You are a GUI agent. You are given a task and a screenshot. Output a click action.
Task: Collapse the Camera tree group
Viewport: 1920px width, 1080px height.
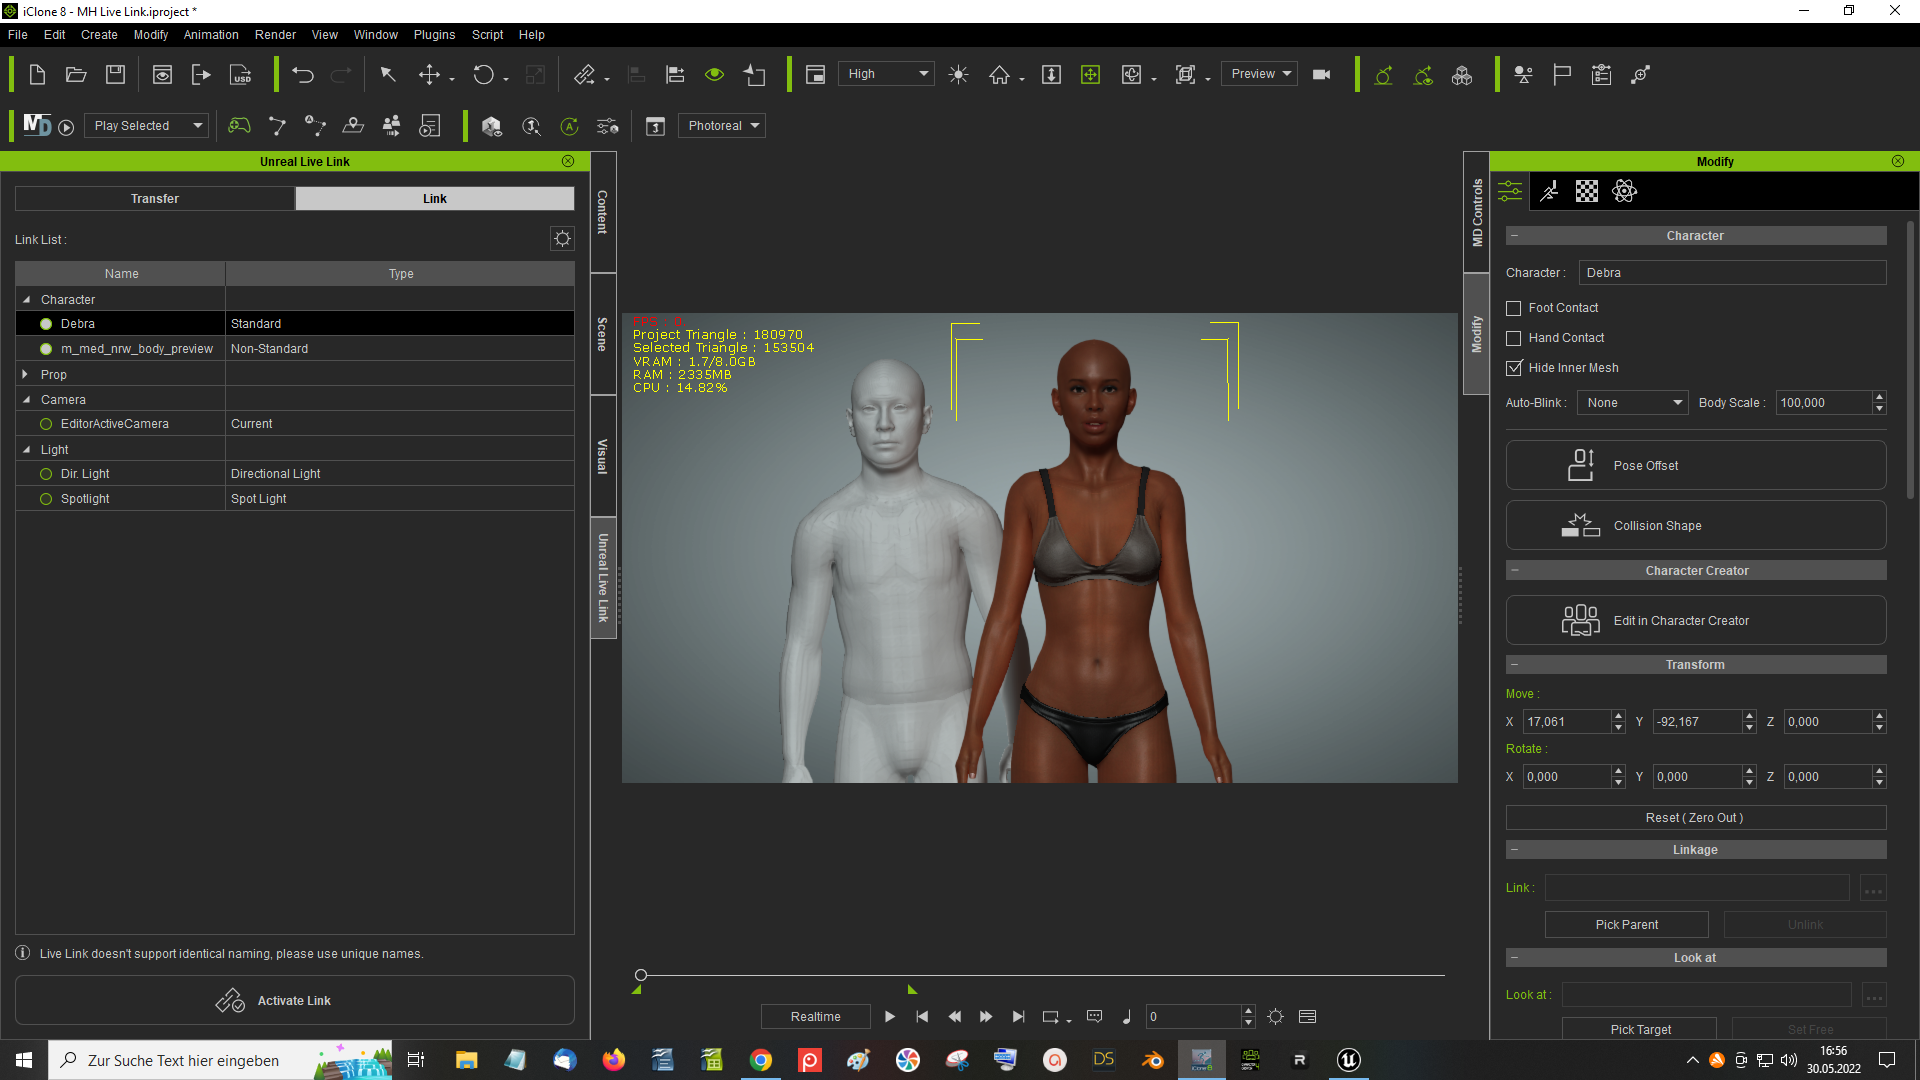[27, 399]
